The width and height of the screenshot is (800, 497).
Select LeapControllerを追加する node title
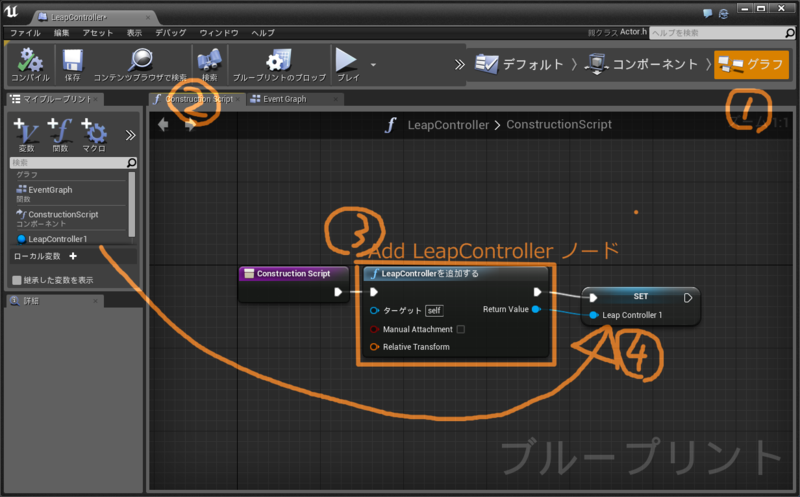pos(430,274)
